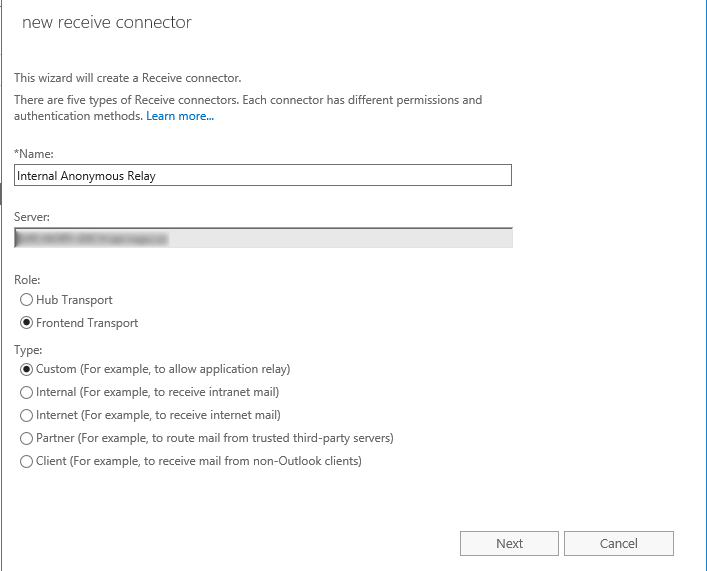This screenshot has height=571, width=707.
Task: Click the '*Name:' field label
Action: [x=34, y=154]
